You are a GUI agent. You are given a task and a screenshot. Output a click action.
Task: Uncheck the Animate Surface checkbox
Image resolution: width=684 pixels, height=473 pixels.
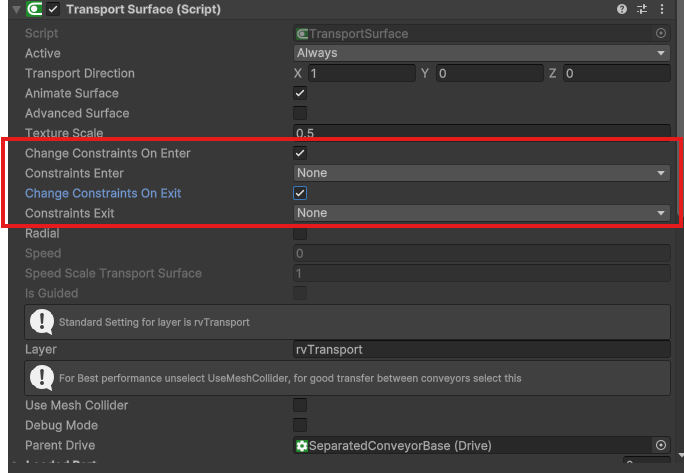pyautogui.click(x=300, y=93)
